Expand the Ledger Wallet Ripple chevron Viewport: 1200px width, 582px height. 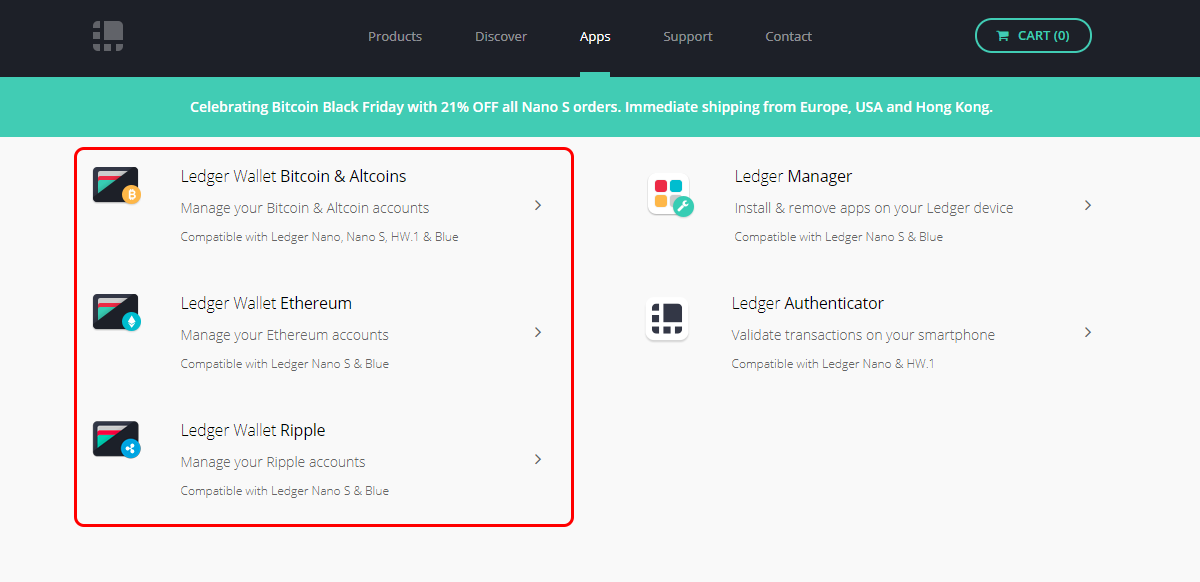(x=538, y=459)
